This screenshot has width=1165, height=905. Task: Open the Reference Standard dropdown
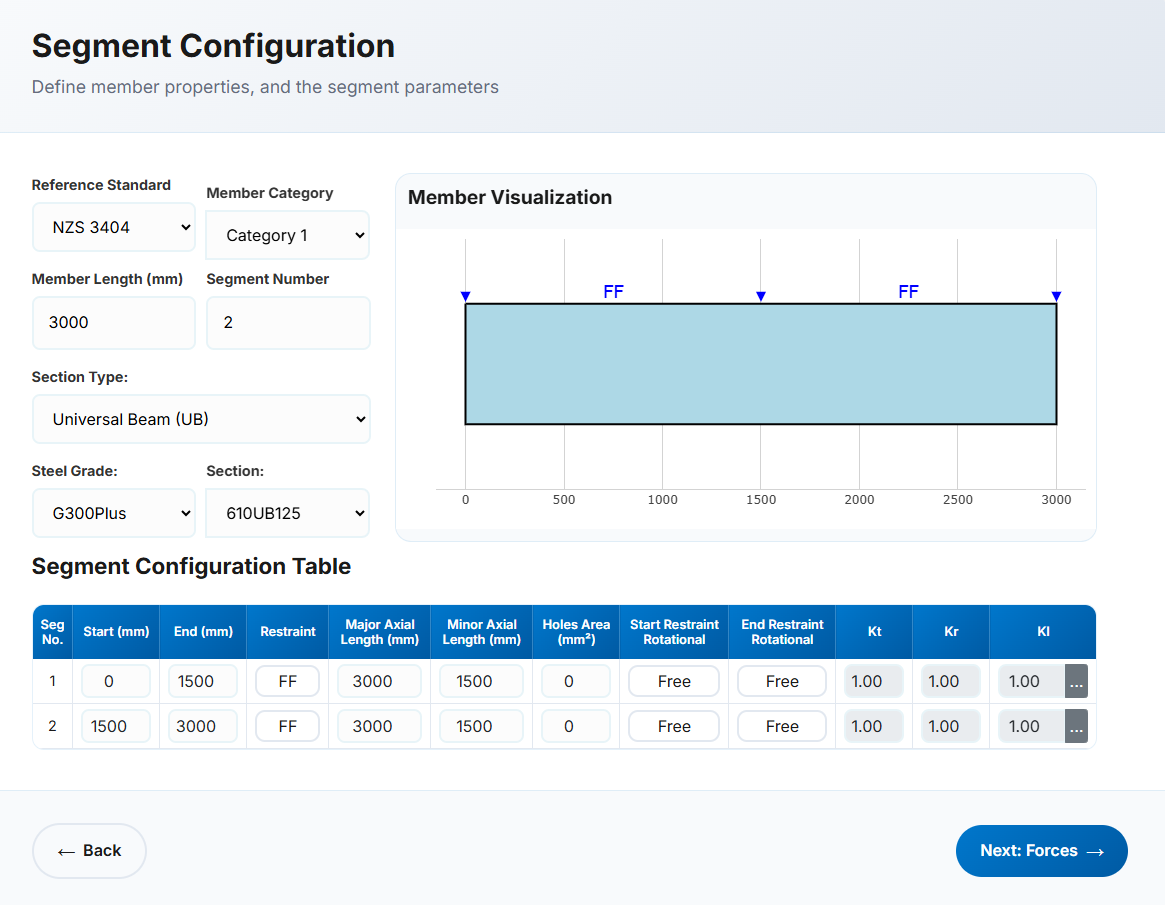click(113, 228)
